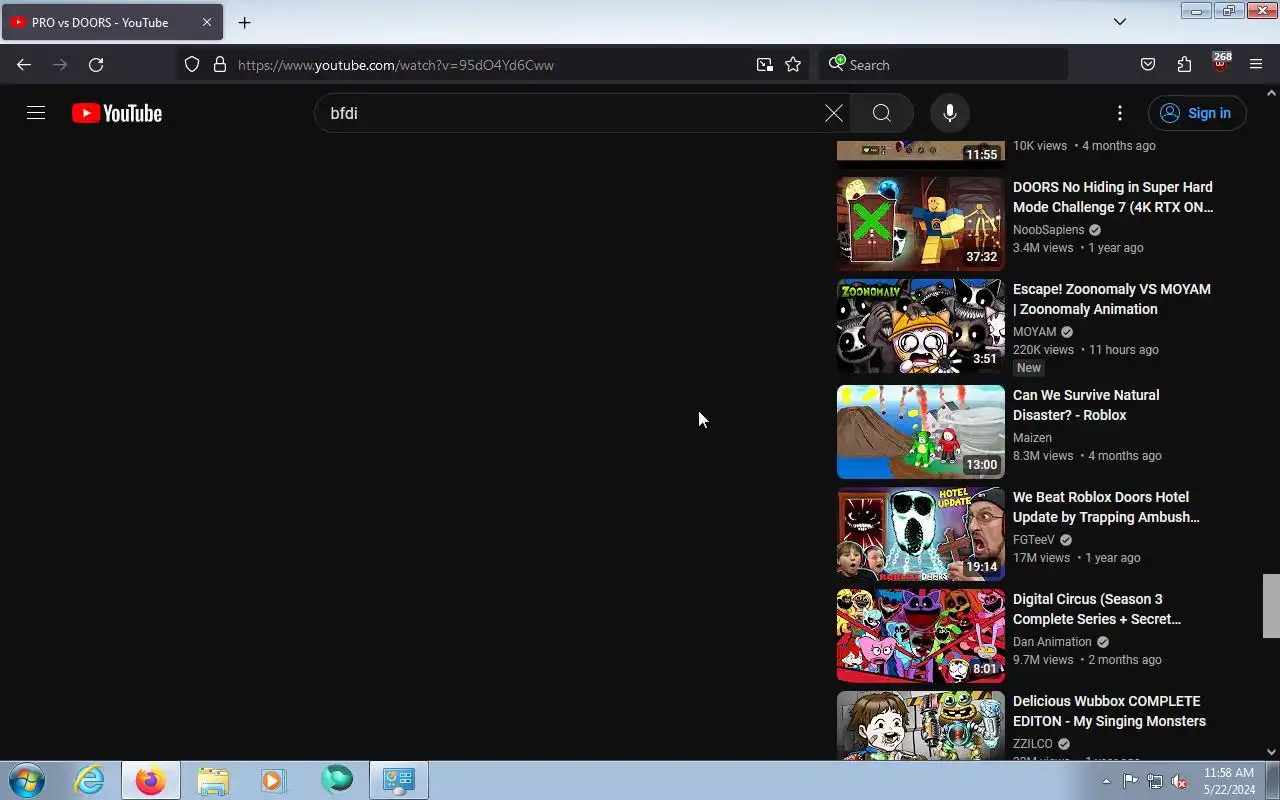Visit the MOYAM channel
Viewport: 1280px width, 800px height.
point(1034,332)
